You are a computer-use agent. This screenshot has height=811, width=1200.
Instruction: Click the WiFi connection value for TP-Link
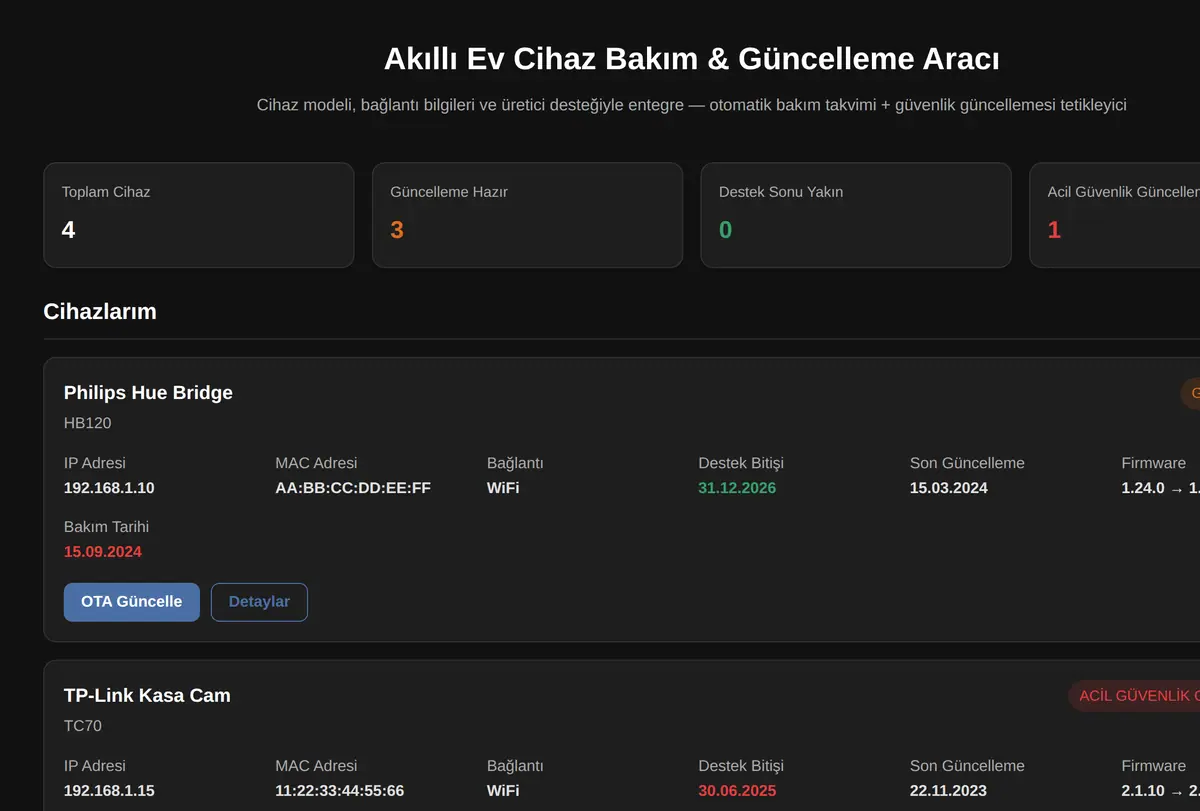pyautogui.click(x=503, y=791)
